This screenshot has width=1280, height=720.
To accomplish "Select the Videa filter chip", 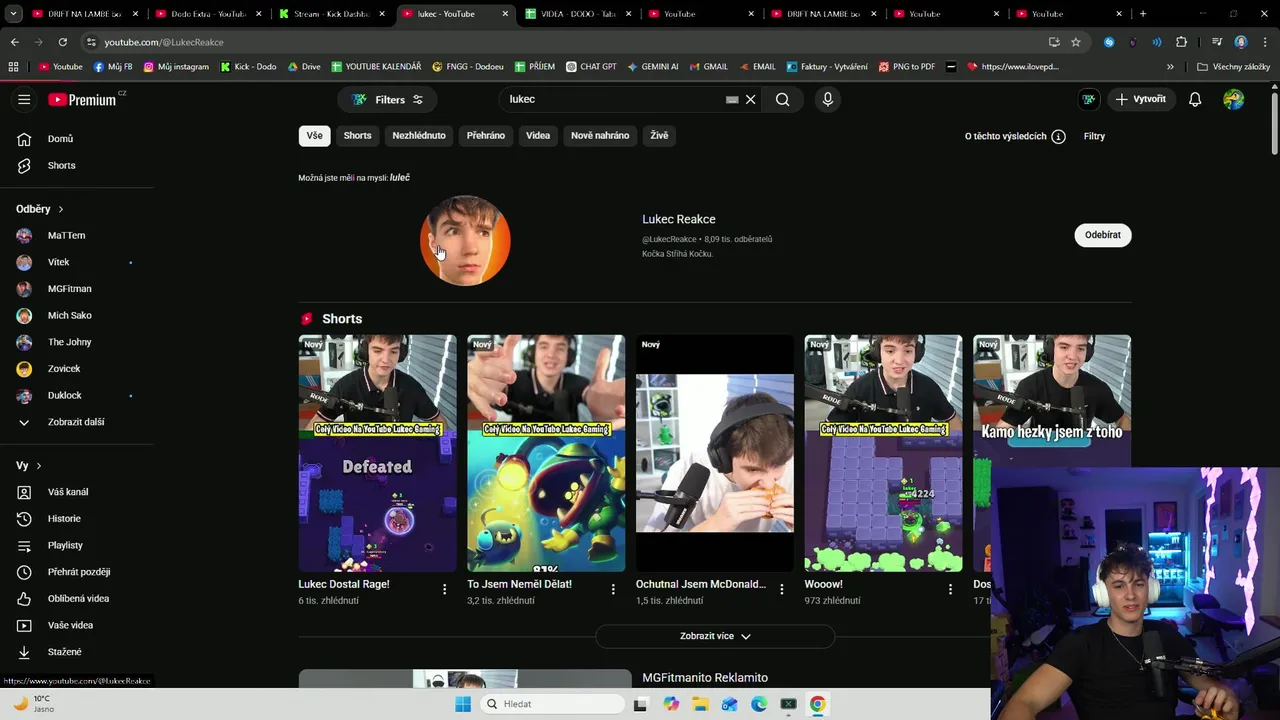I will point(538,135).
